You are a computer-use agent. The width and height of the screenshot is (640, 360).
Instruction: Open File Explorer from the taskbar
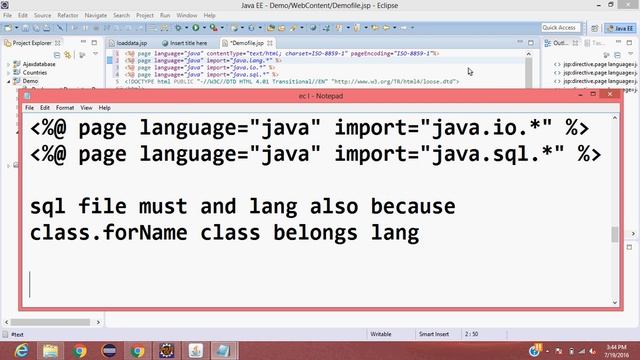point(51,351)
